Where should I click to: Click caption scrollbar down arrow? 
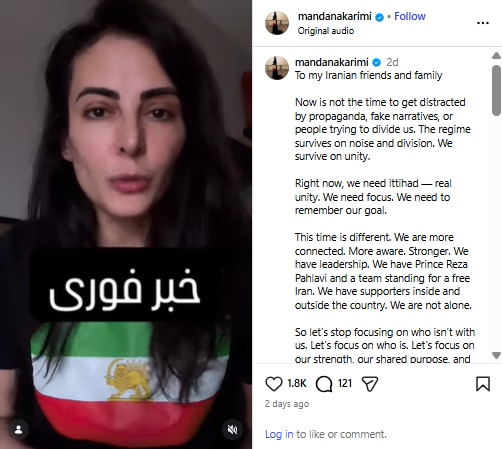click(x=496, y=355)
